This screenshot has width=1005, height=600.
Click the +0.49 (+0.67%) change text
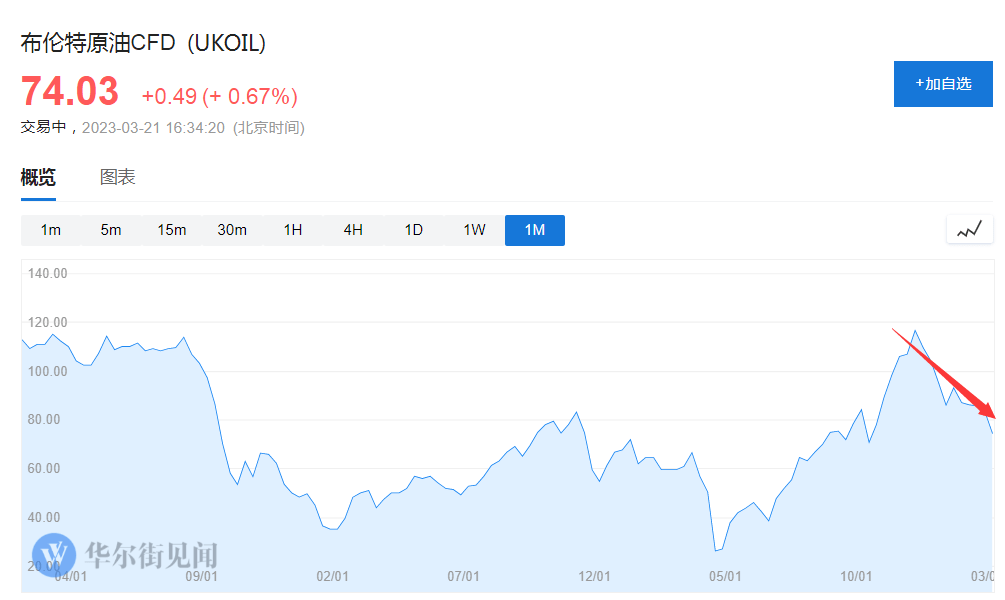tap(220, 97)
